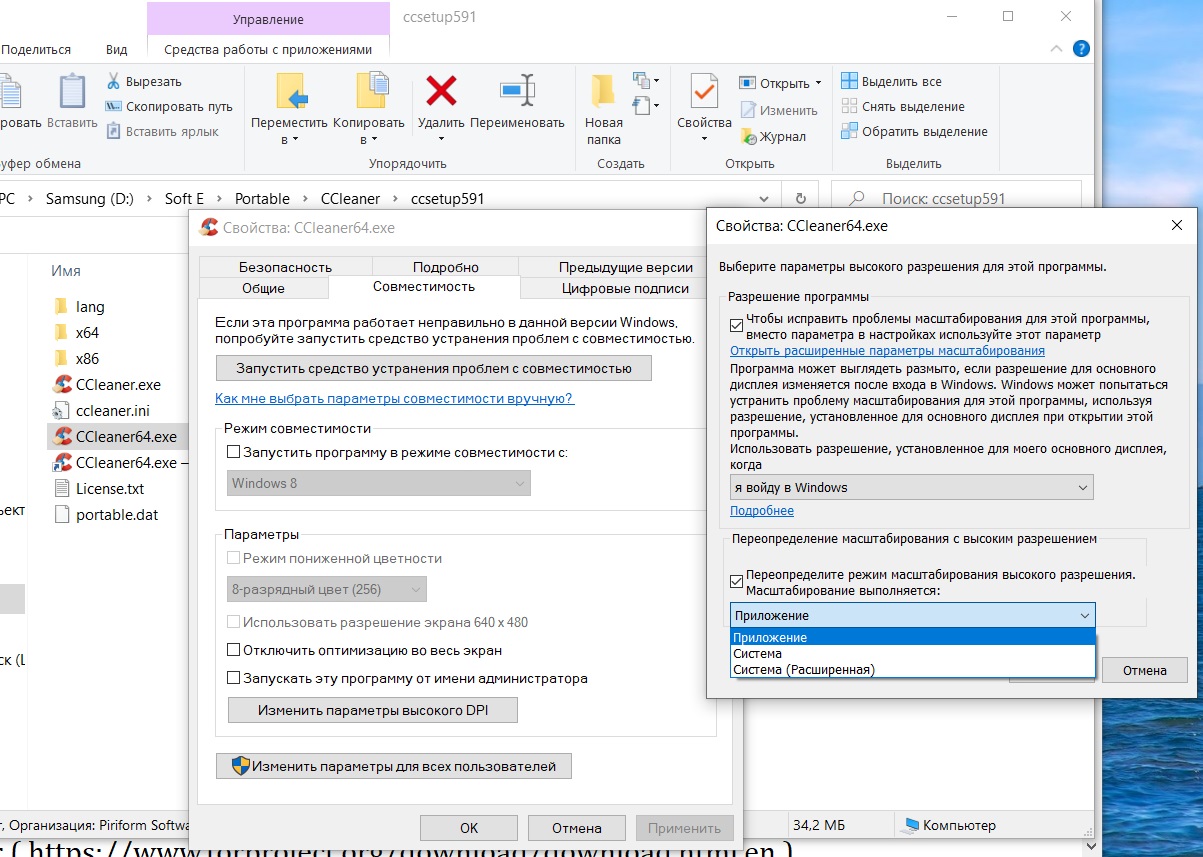Open the advanced scaling settings link
This screenshot has width=1203, height=857.
[x=887, y=351]
